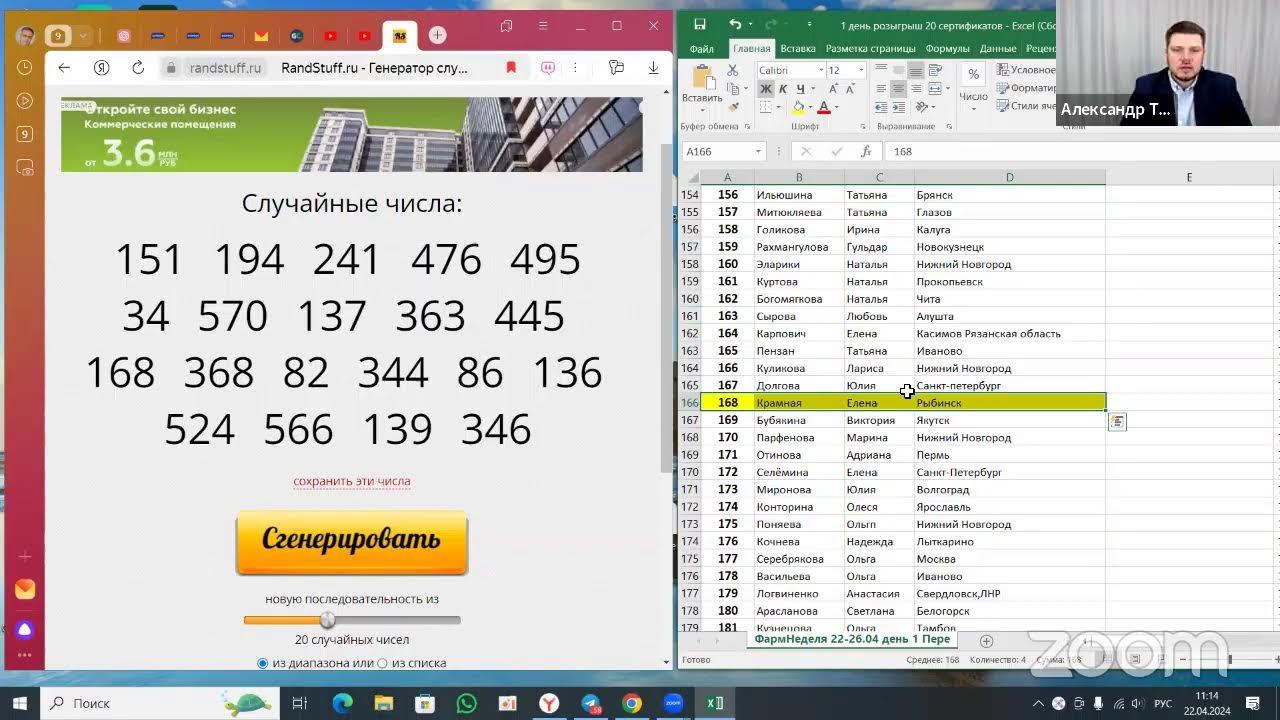Open Google Chrome from the taskbar
The height and width of the screenshot is (720, 1280).
click(631, 703)
